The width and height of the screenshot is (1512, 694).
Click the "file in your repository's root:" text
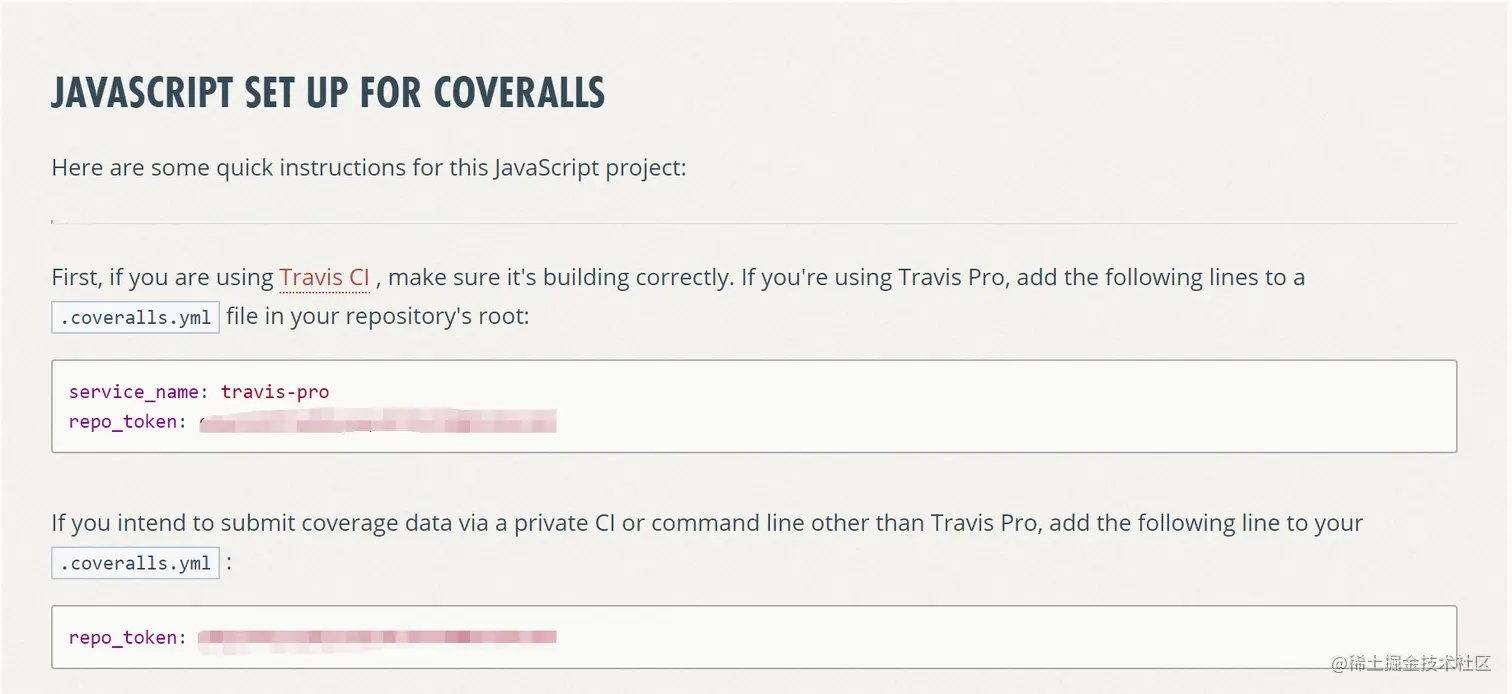(x=378, y=316)
